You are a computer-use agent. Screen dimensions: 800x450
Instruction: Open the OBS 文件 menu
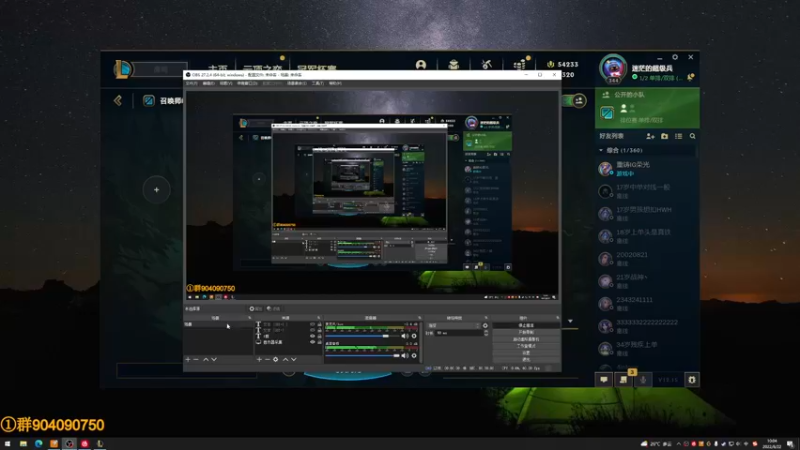[191, 83]
